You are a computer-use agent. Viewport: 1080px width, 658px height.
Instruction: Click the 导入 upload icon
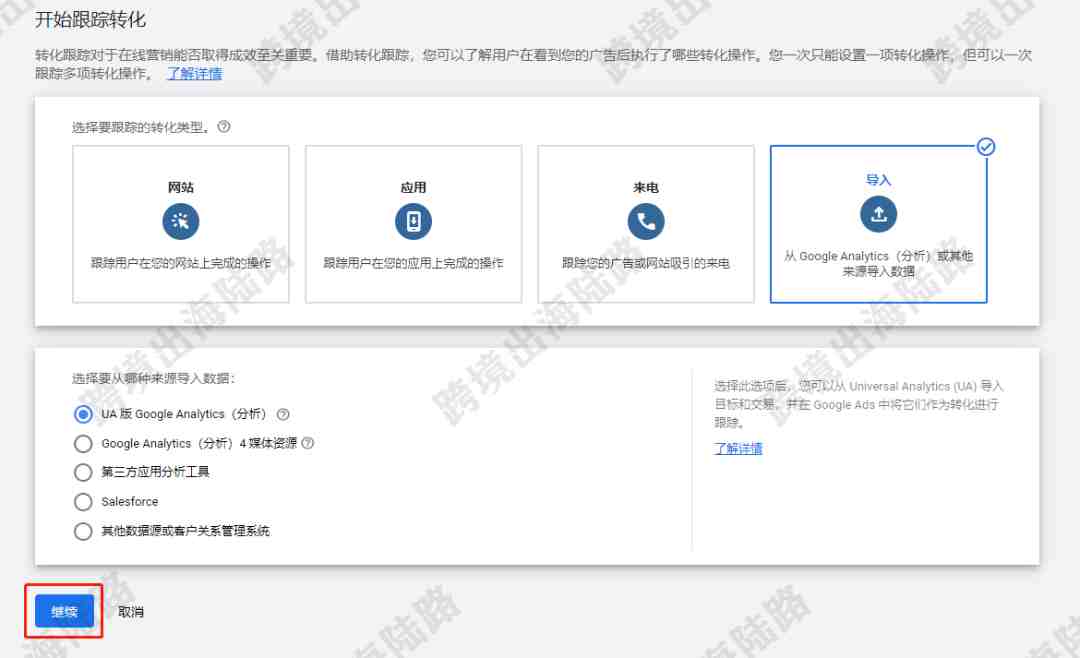[878, 214]
